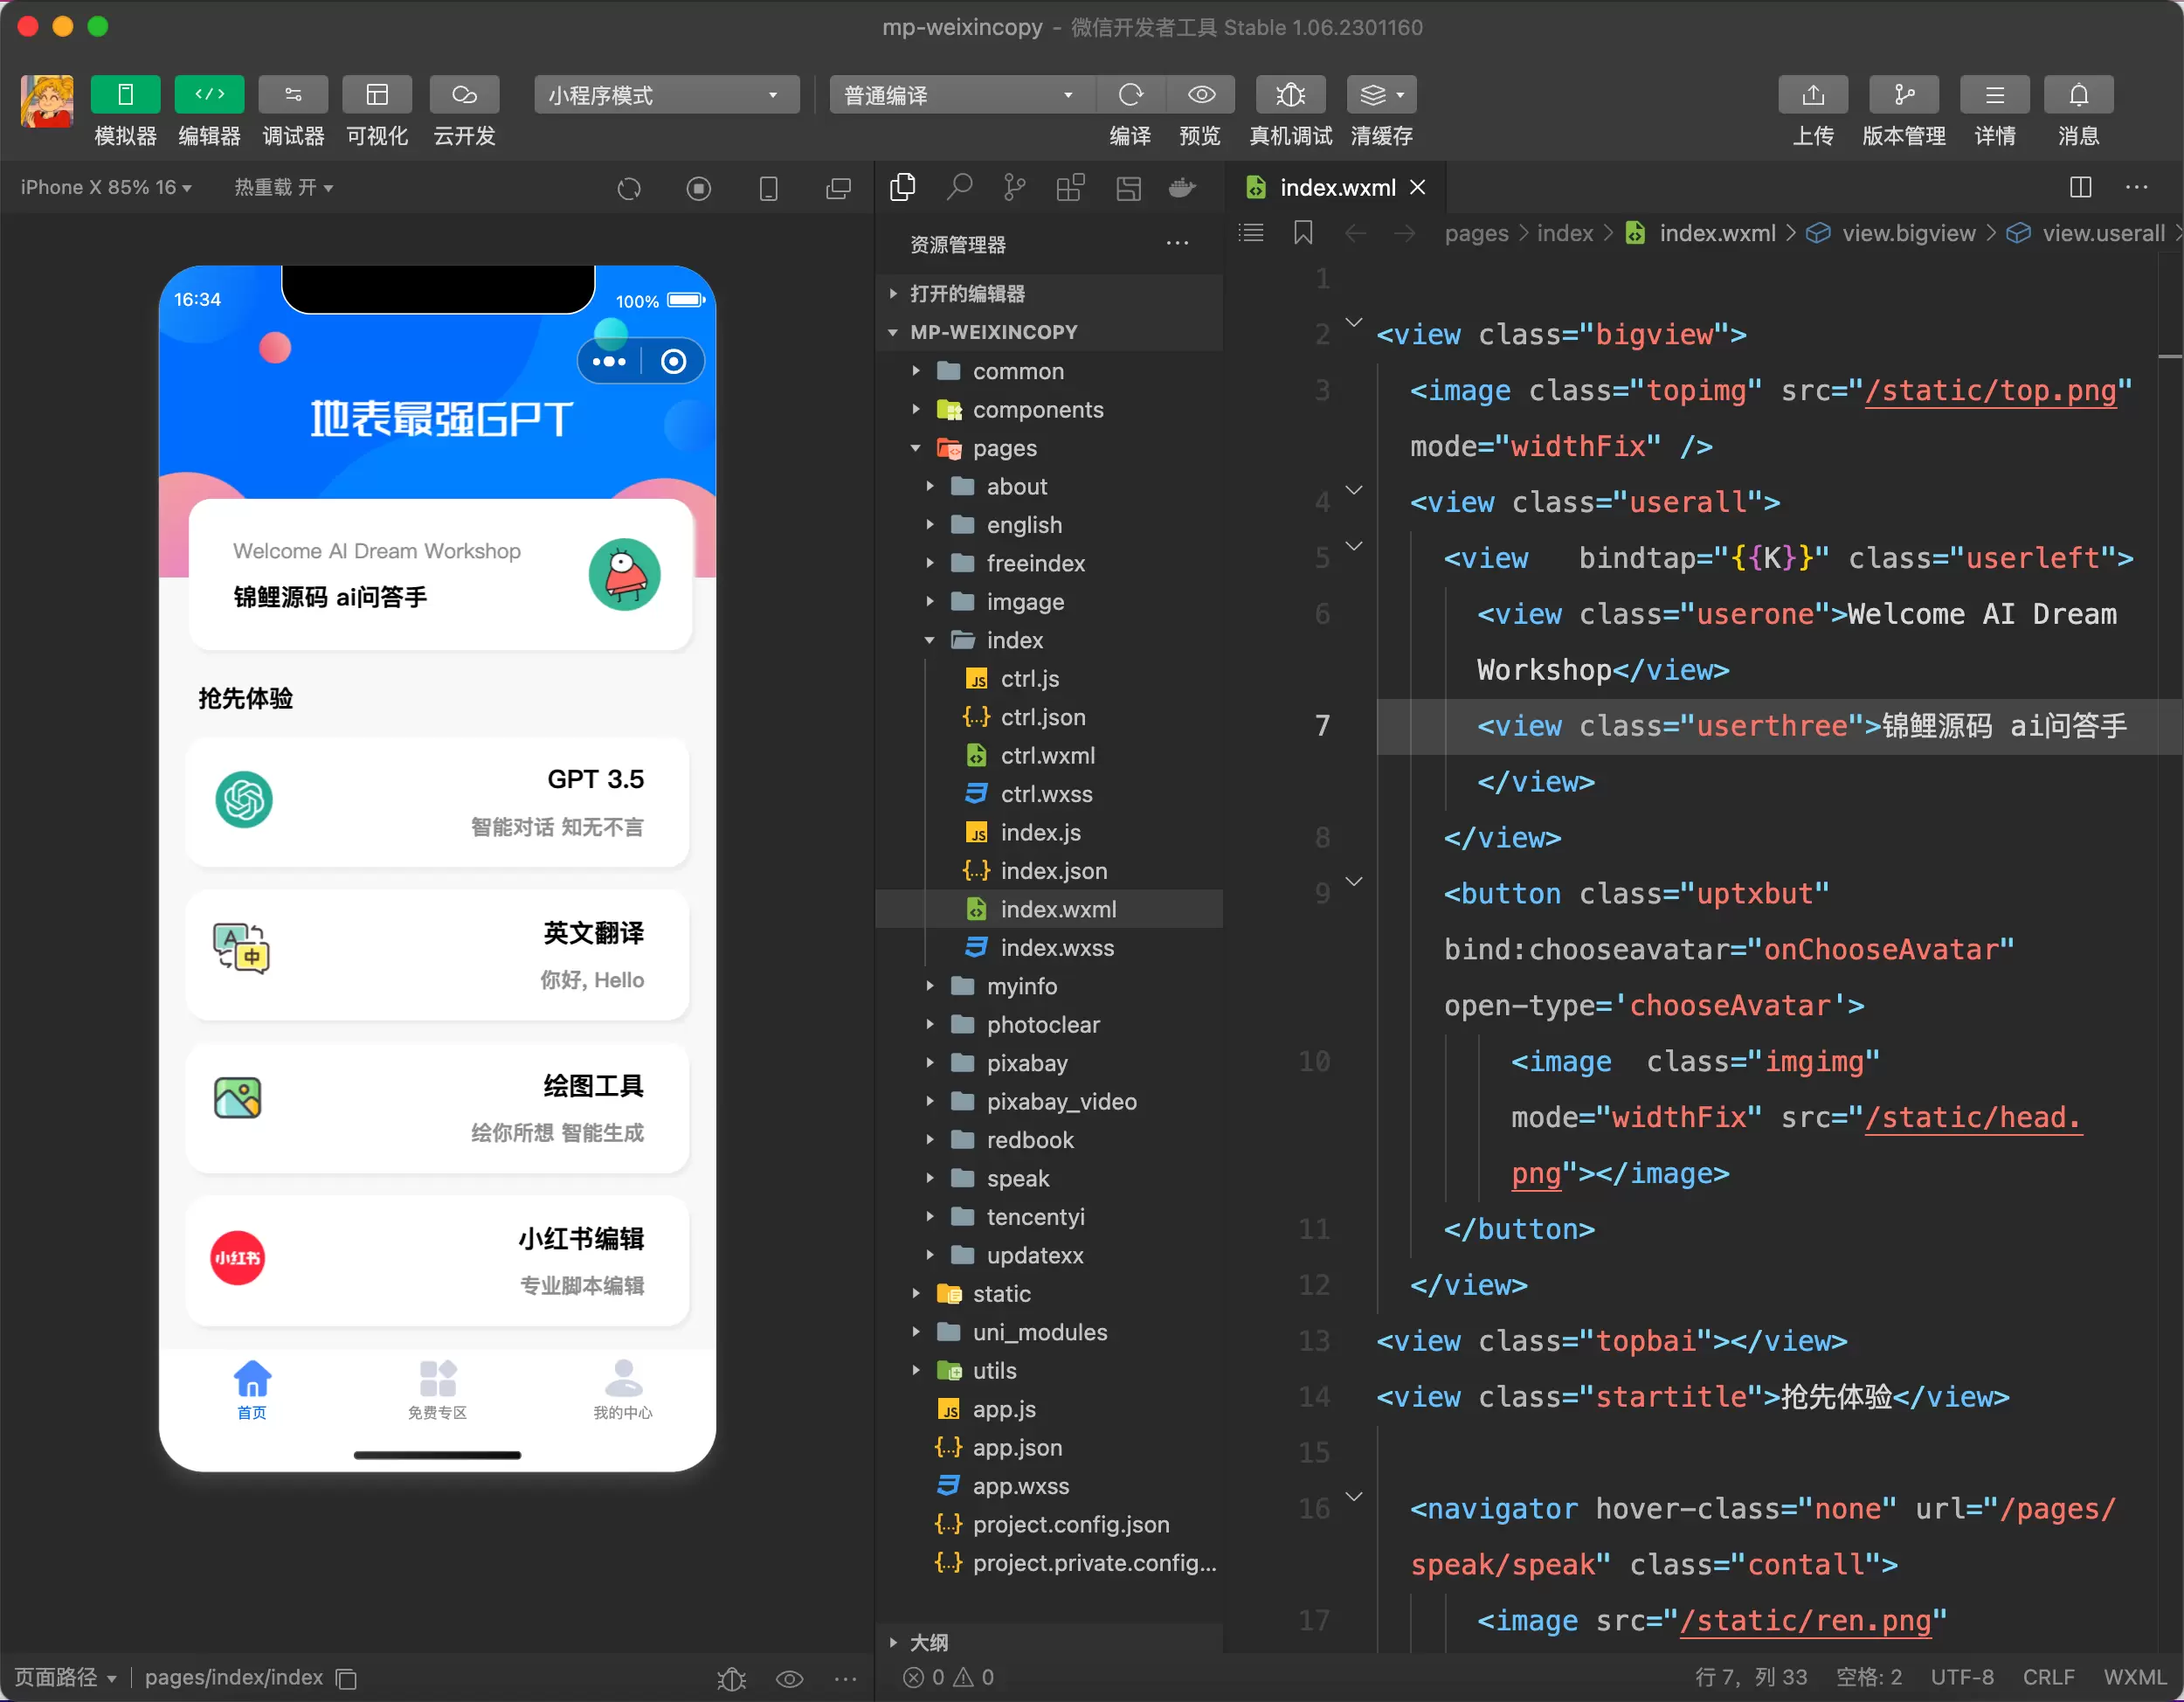Open editor more actions (…) menu

click(x=2137, y=188)
